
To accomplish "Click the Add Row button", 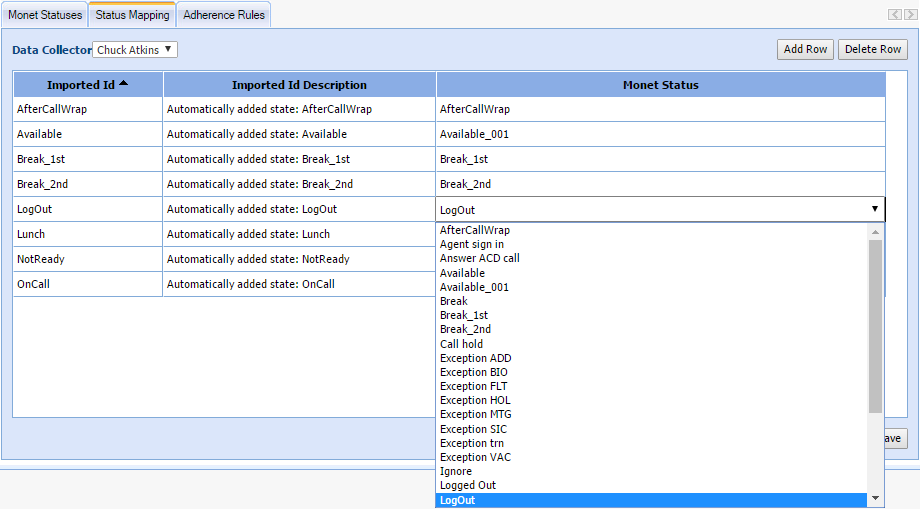I will 805,49.
